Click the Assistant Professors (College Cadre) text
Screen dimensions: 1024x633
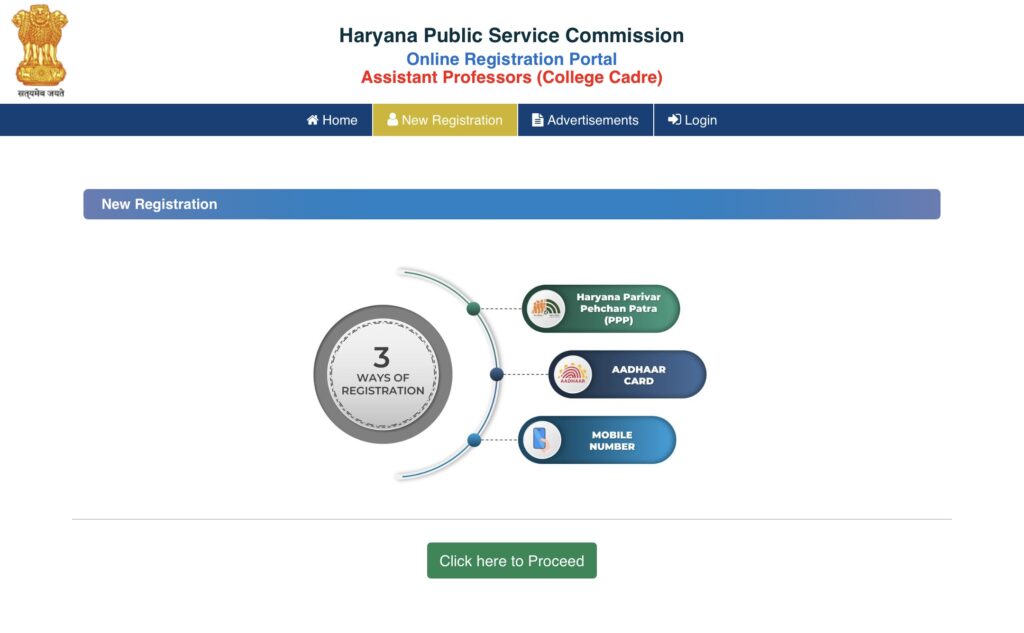511,77
